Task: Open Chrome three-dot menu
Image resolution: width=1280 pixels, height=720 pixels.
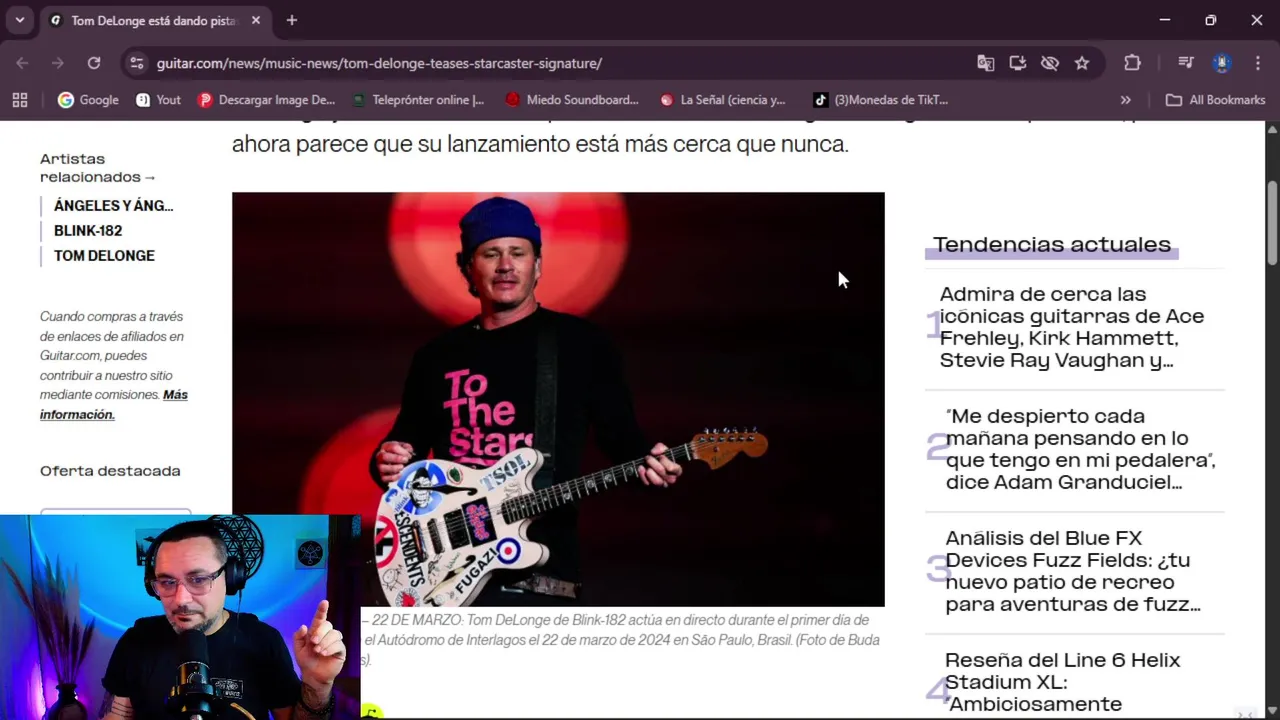Action: [x=1258, y=63]
